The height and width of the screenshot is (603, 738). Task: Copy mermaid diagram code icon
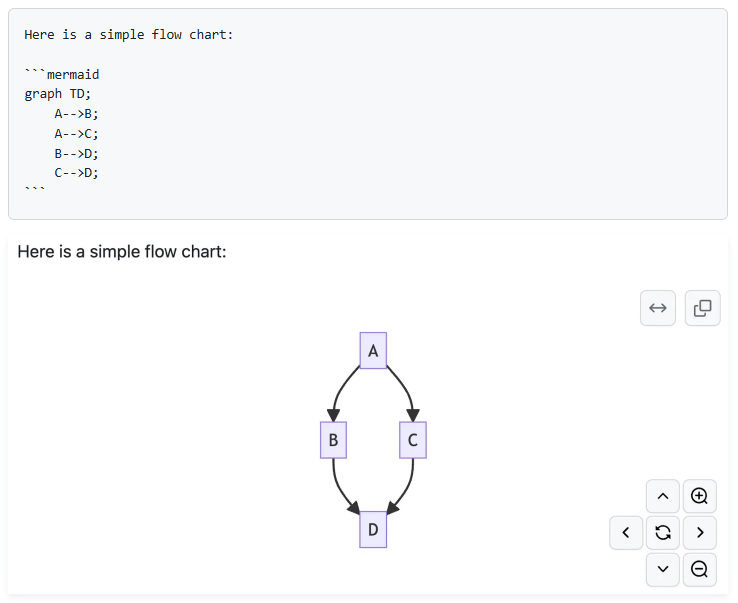pyautogui.click(x=702, y=308)
